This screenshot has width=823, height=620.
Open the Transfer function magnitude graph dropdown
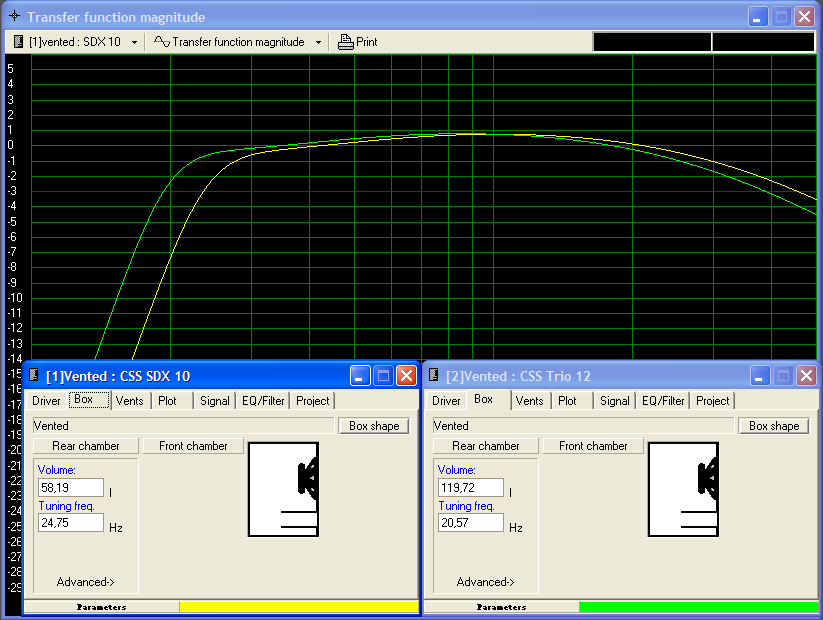[318, 42]
